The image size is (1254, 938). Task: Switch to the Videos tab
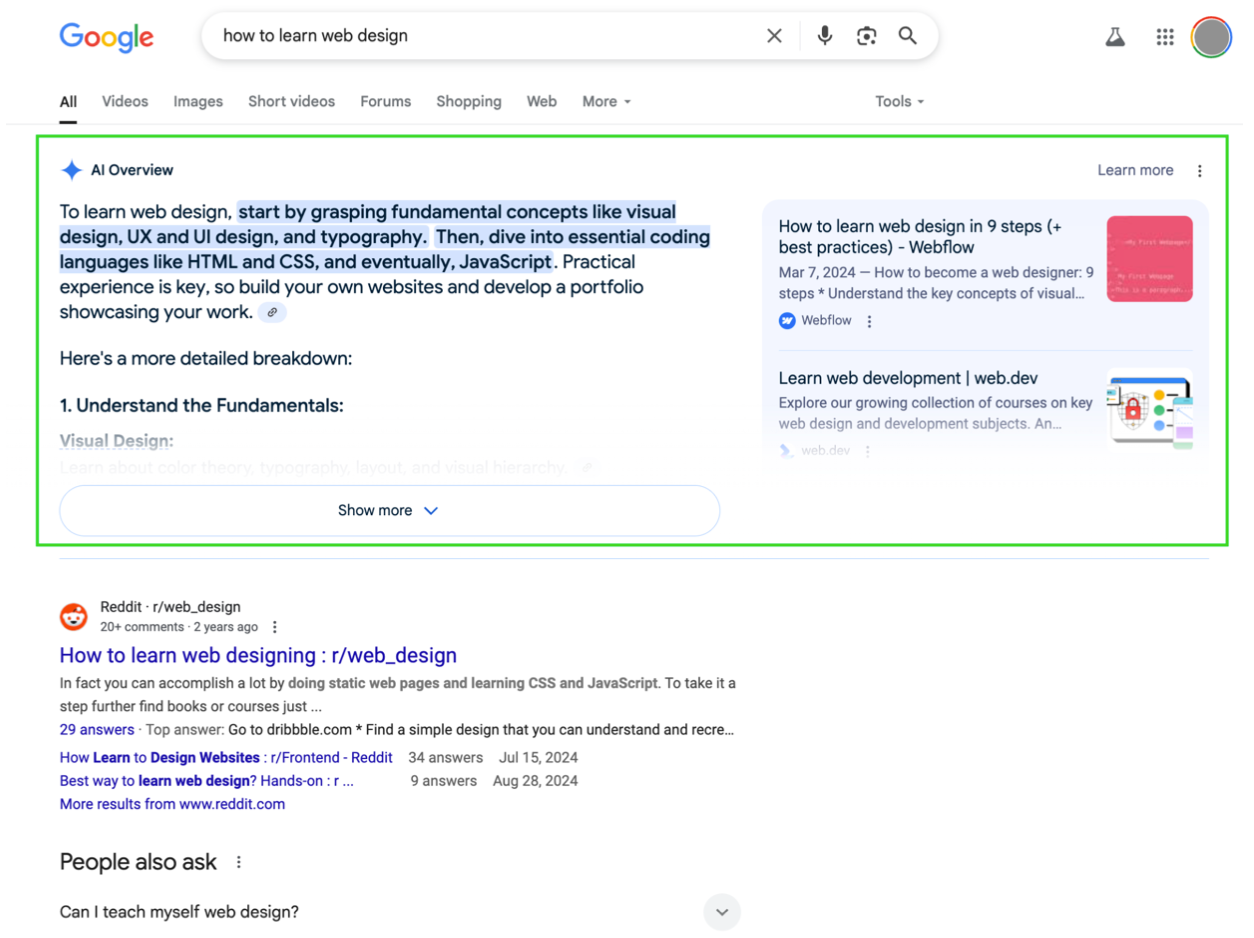click(124, 101)
